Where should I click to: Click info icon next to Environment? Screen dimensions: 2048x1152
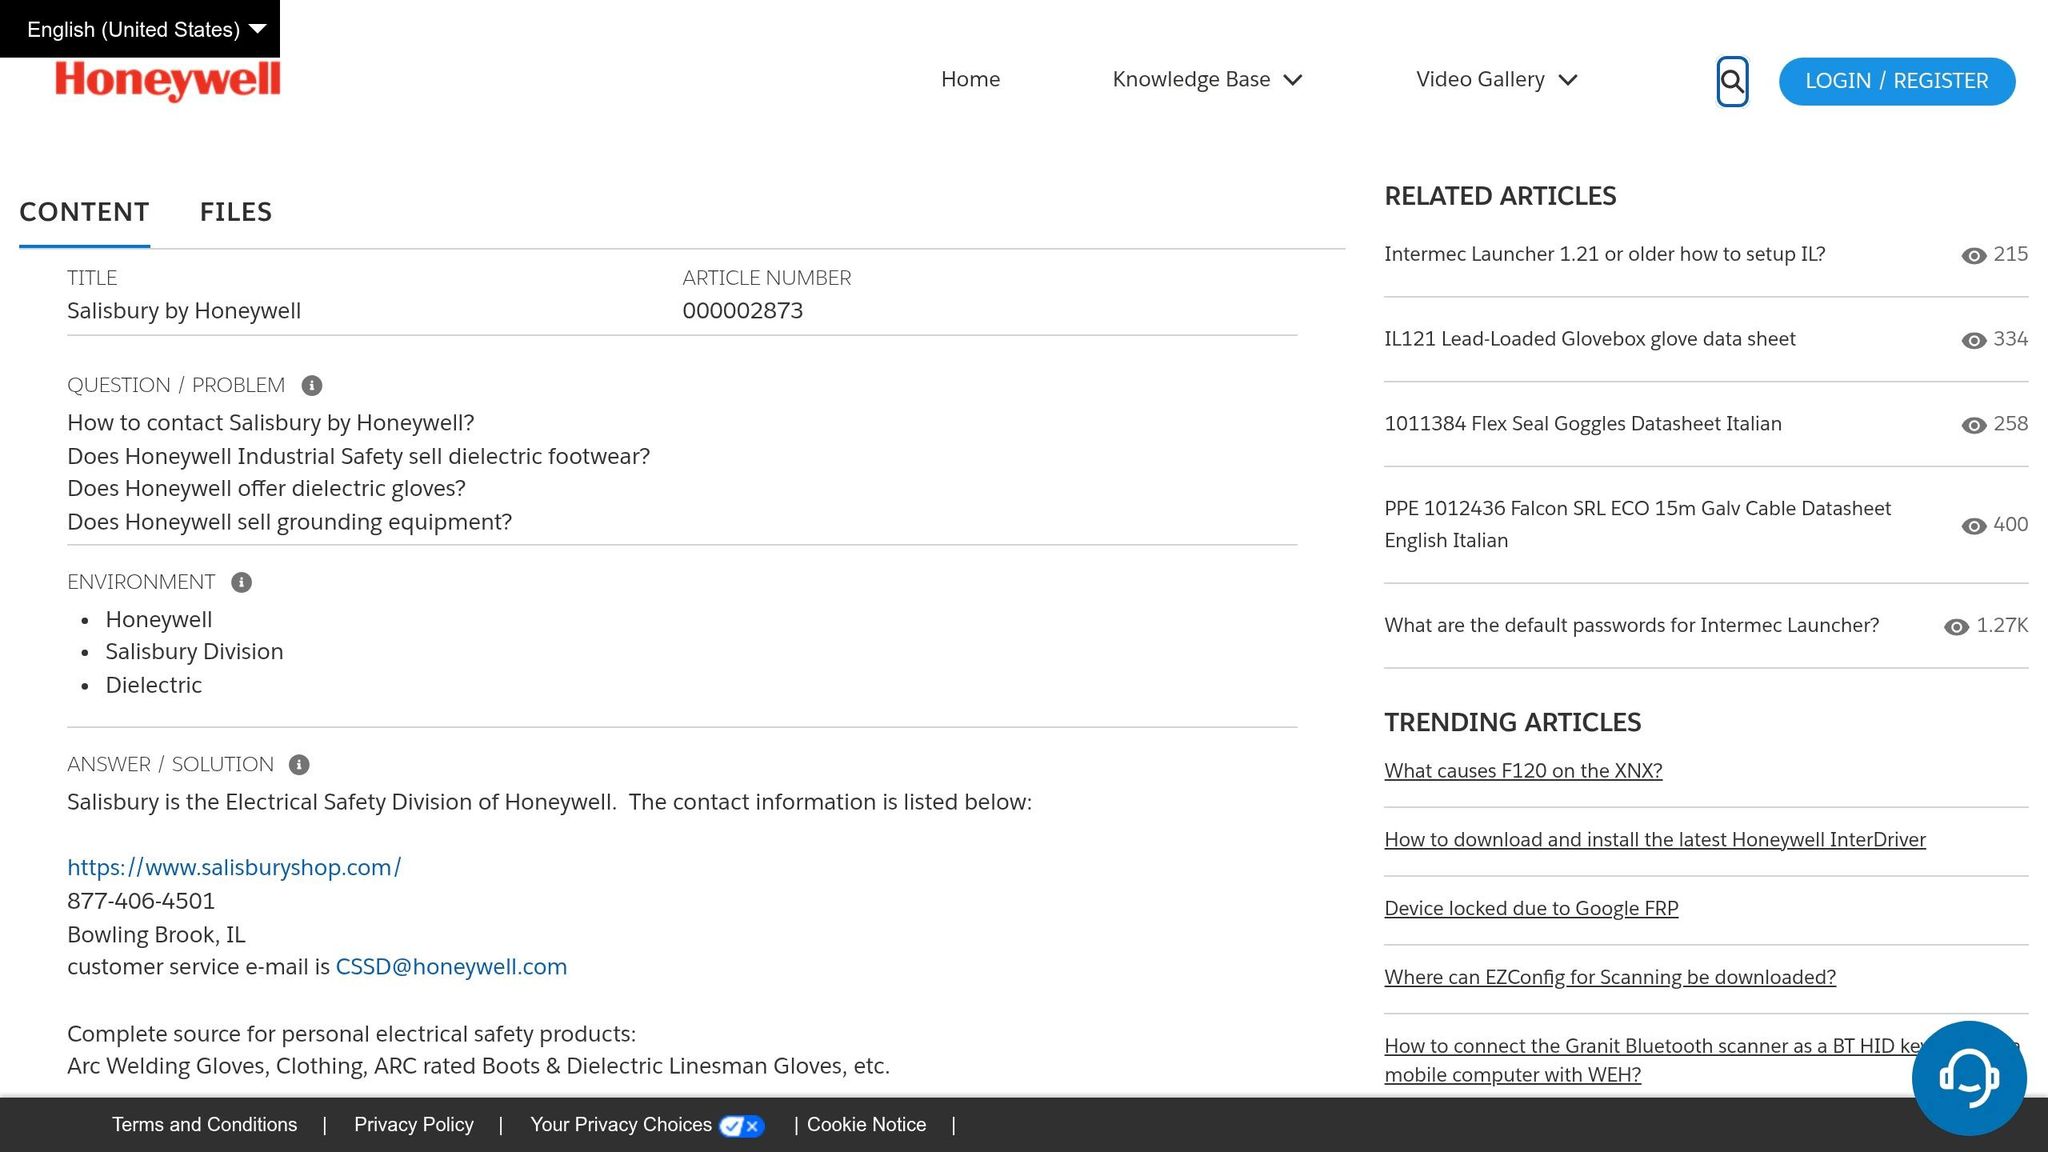(x=241, y=583)
